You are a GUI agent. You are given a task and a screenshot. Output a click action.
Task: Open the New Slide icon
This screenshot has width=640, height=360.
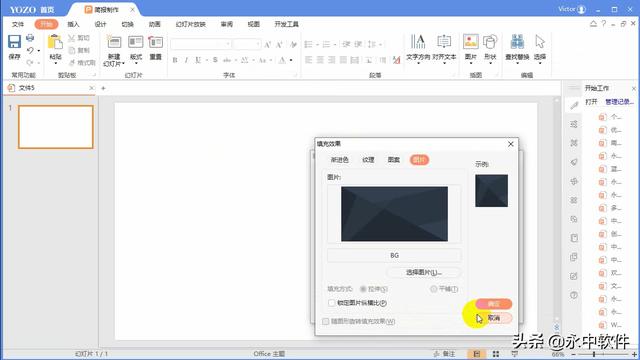click(114, 42)
